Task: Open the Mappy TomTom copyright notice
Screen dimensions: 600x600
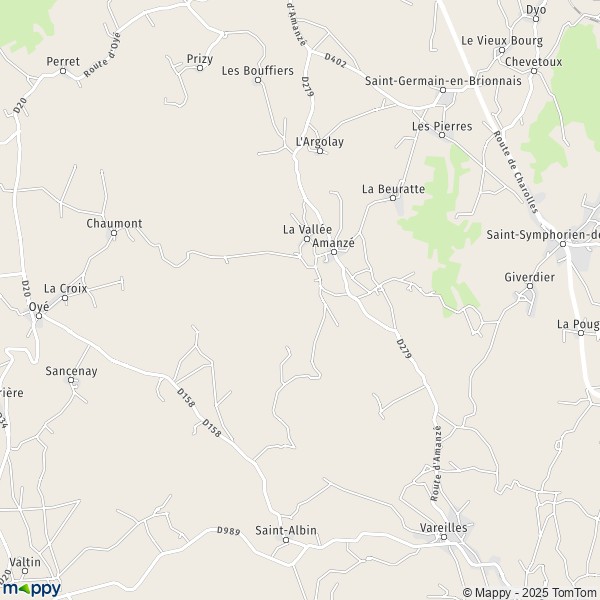Action: pyautogui.click(x=531, y=593)
